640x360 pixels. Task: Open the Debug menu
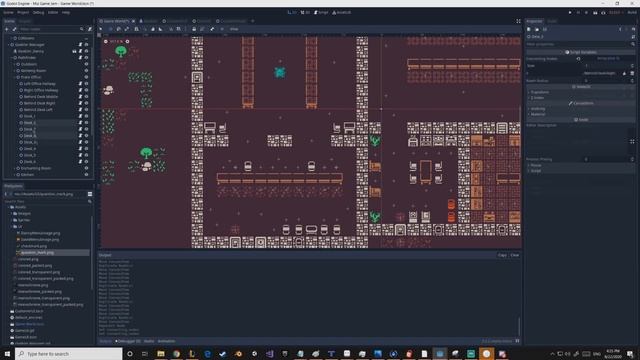click(x=38, y=13)
